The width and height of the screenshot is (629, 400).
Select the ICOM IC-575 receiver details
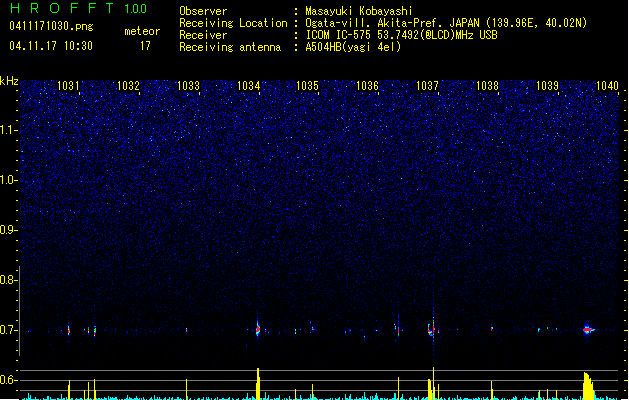pos(401,35)
